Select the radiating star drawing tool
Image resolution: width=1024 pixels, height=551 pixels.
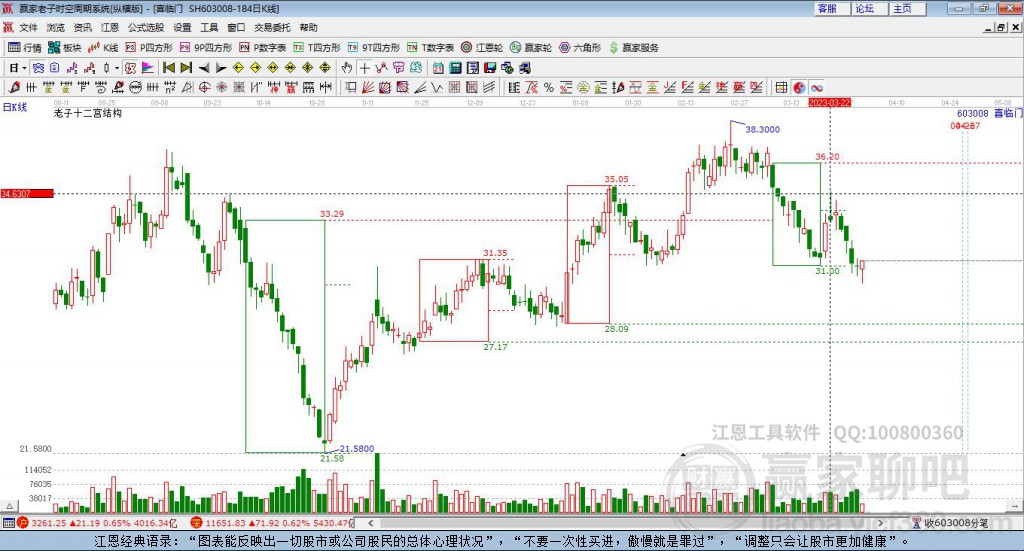point(222,87)
